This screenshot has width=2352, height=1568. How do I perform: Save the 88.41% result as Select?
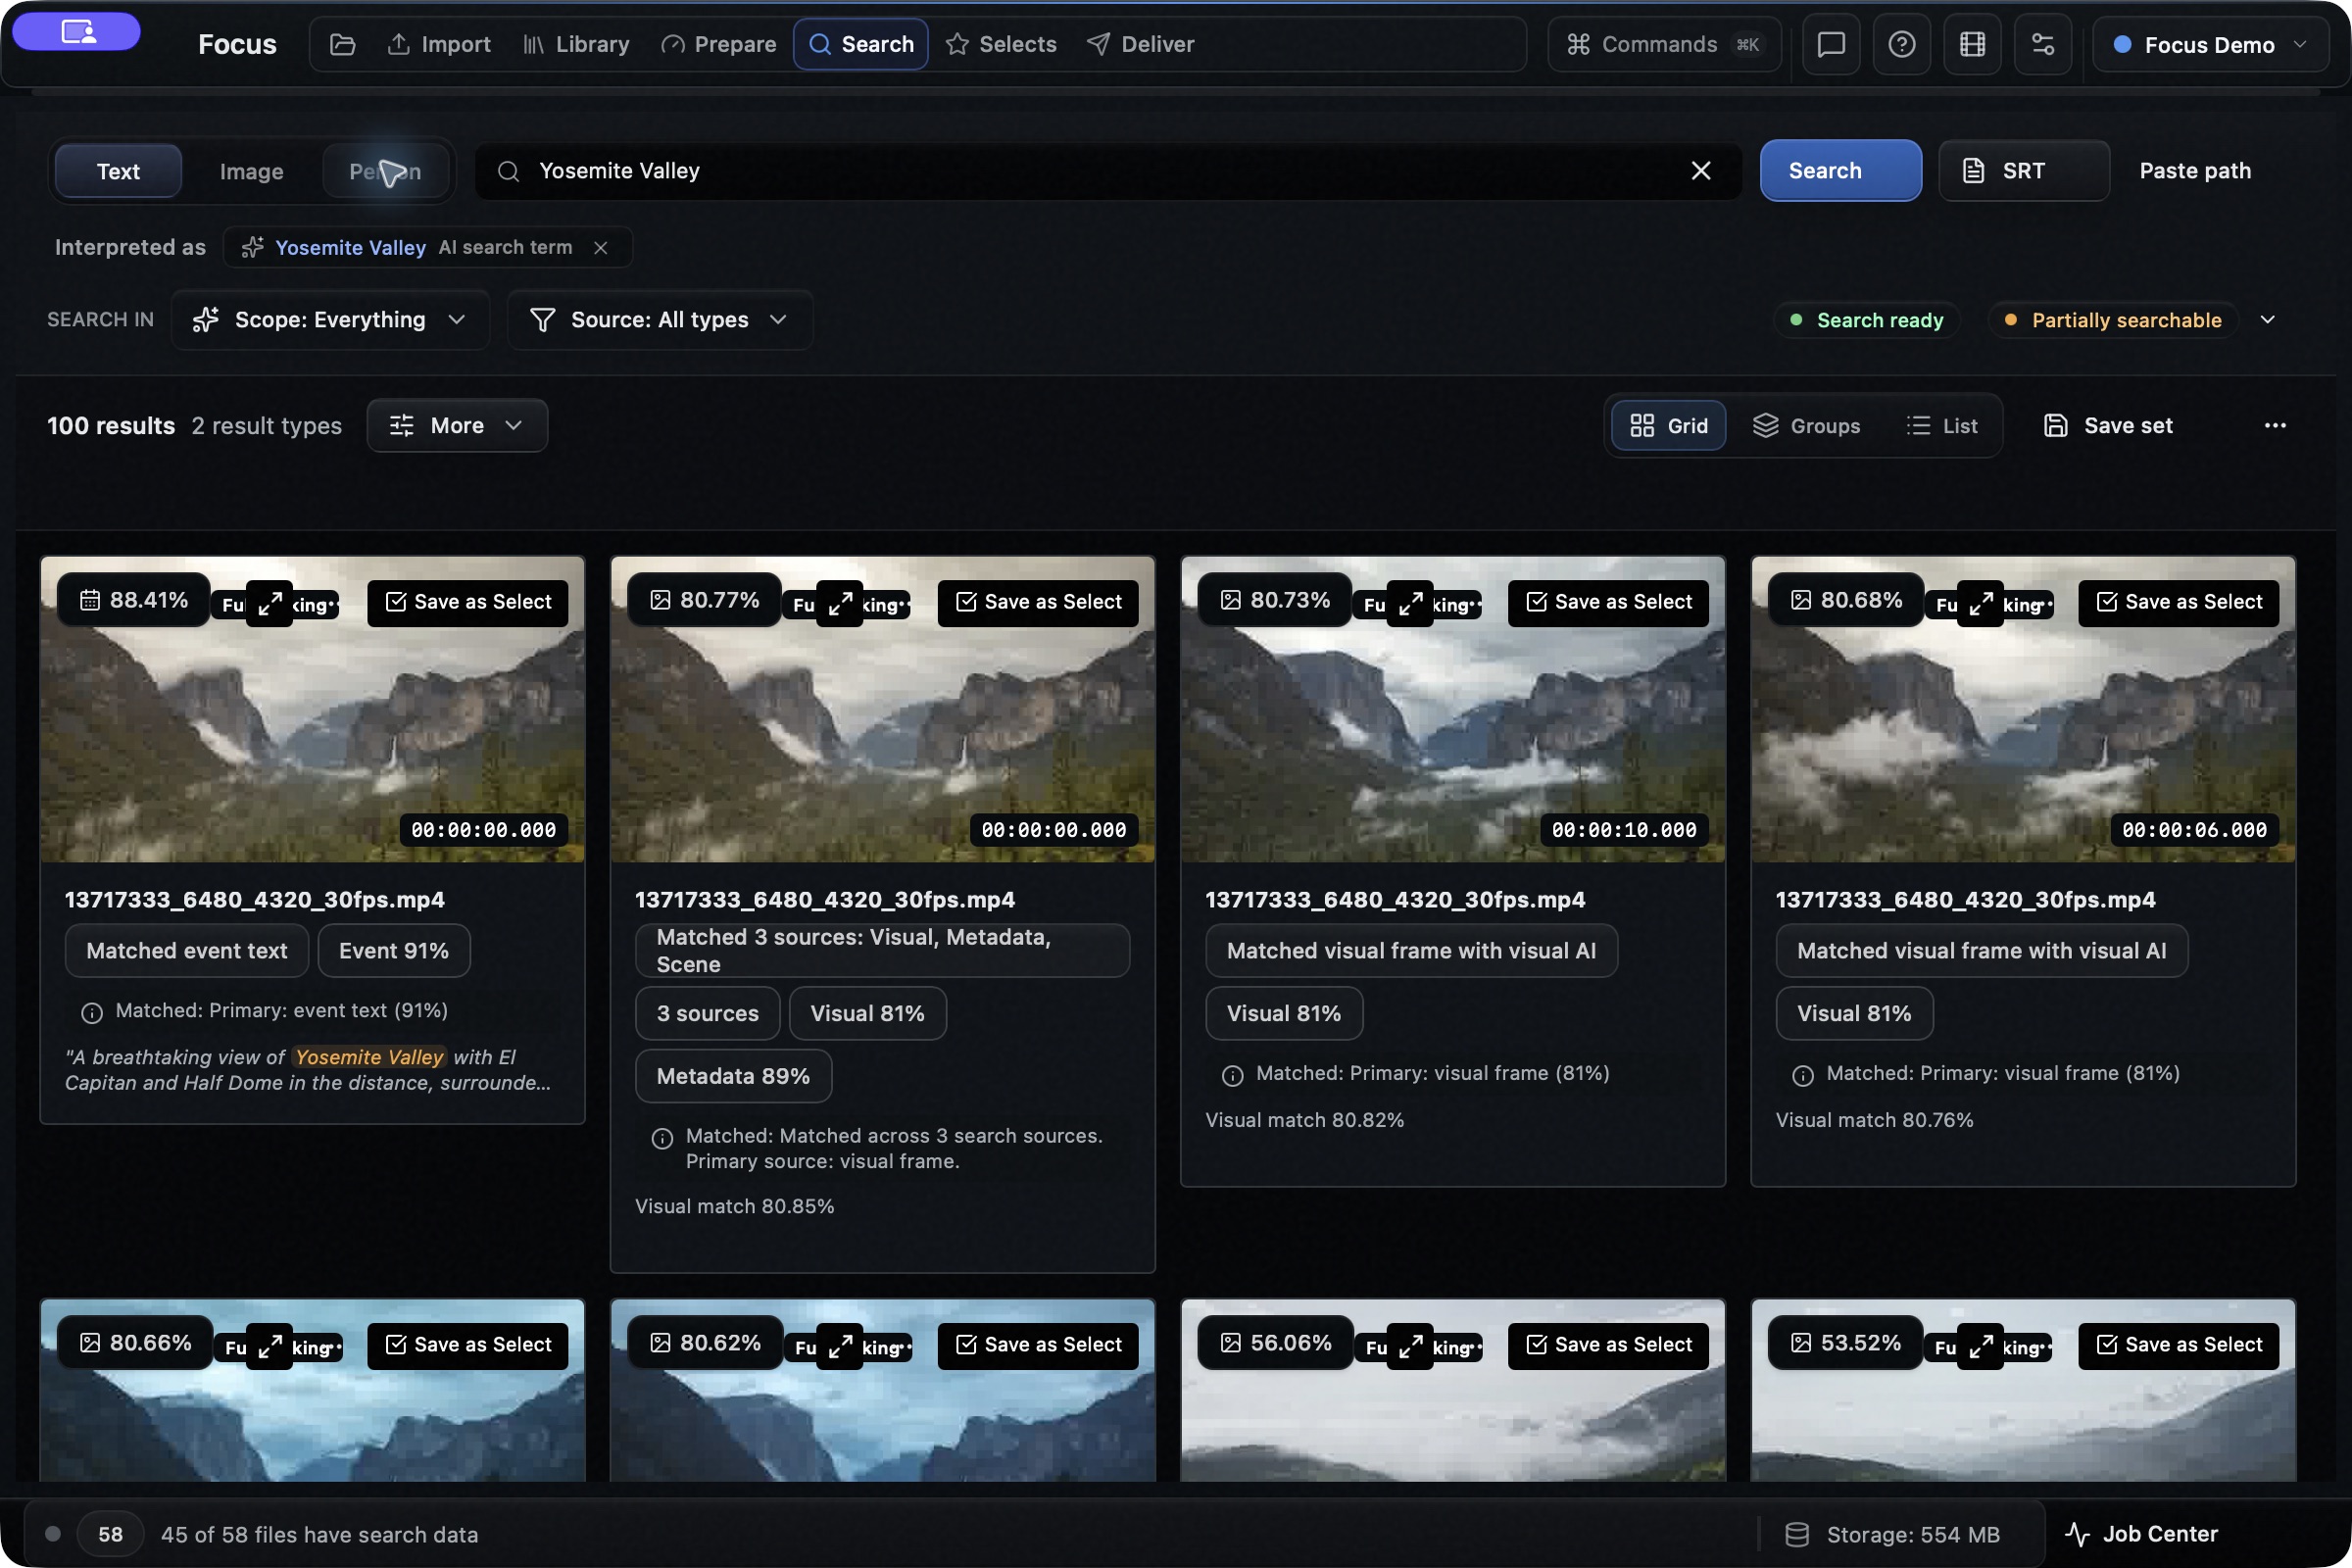point(467,603)
